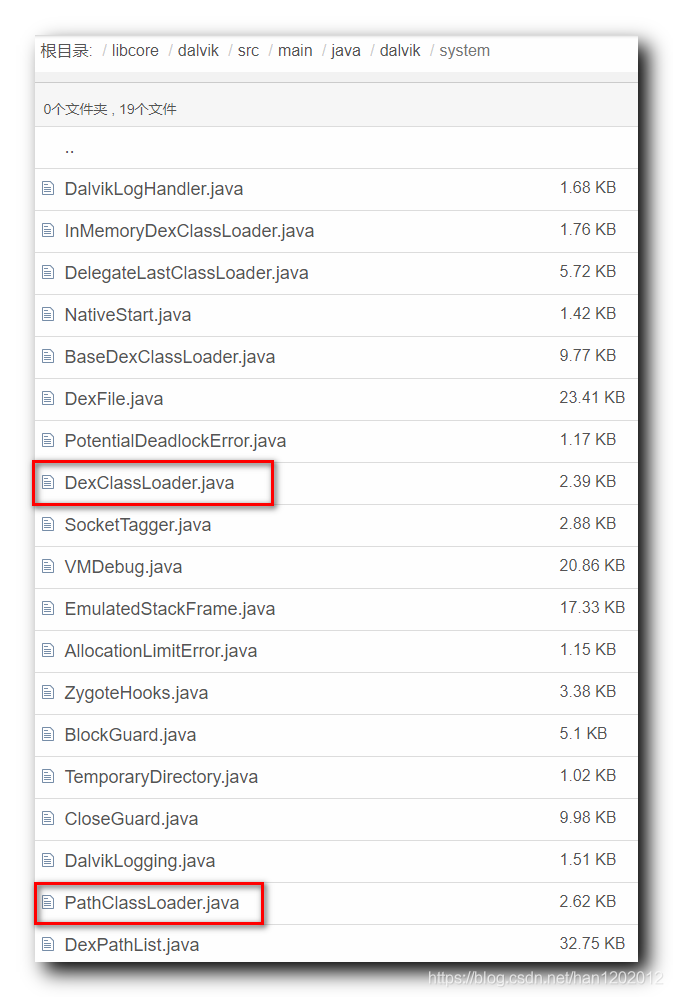The height and width of the screenshot is (997, 673).
Task: Go up via the '..' parent directory entry
Action: coord(69,150)
